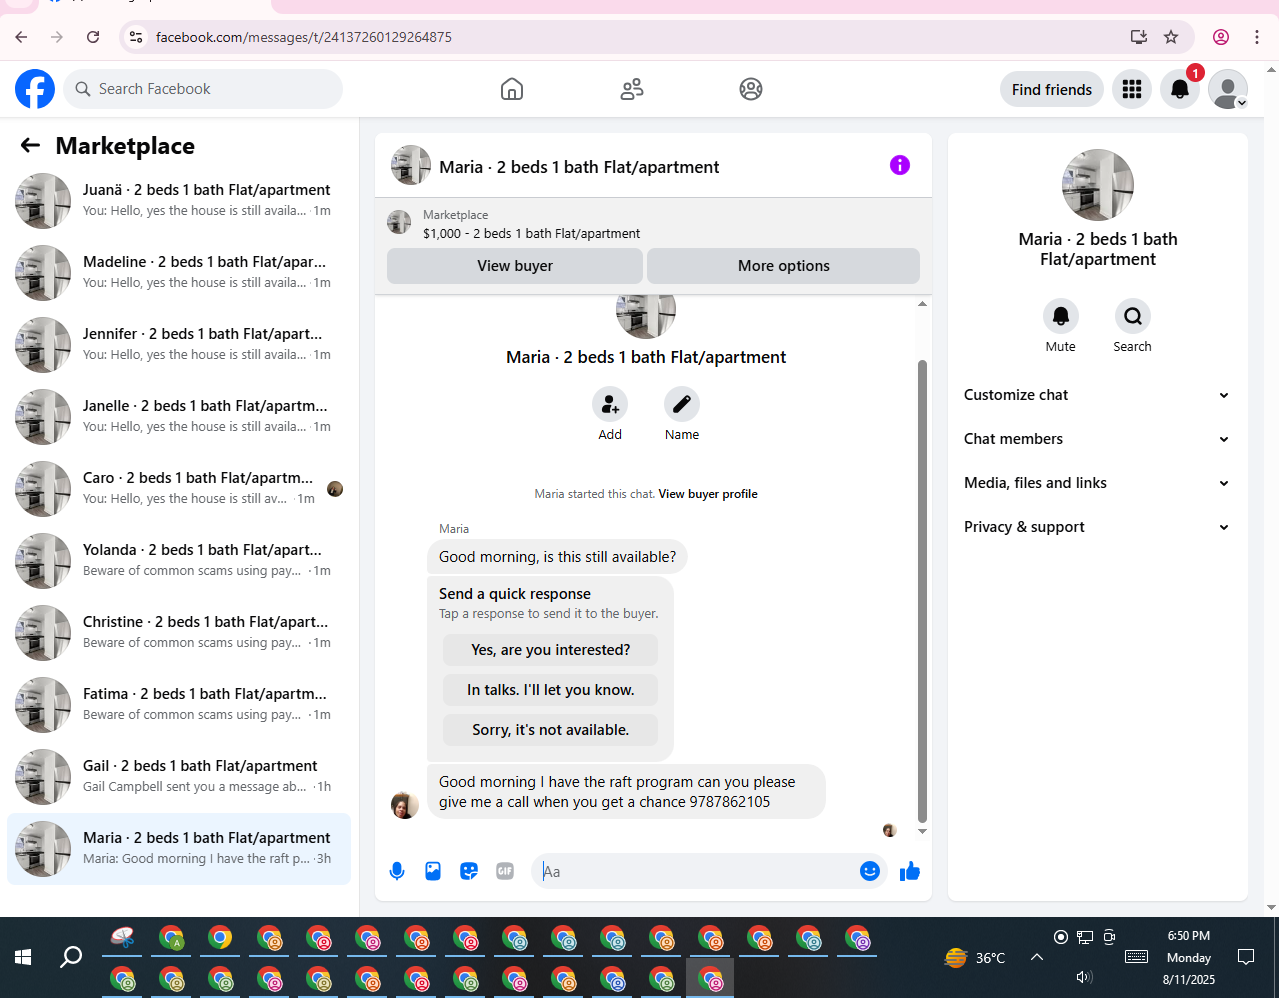Open the Madeline conversation
The image size is (1279, 998).
tap(179, 272)
